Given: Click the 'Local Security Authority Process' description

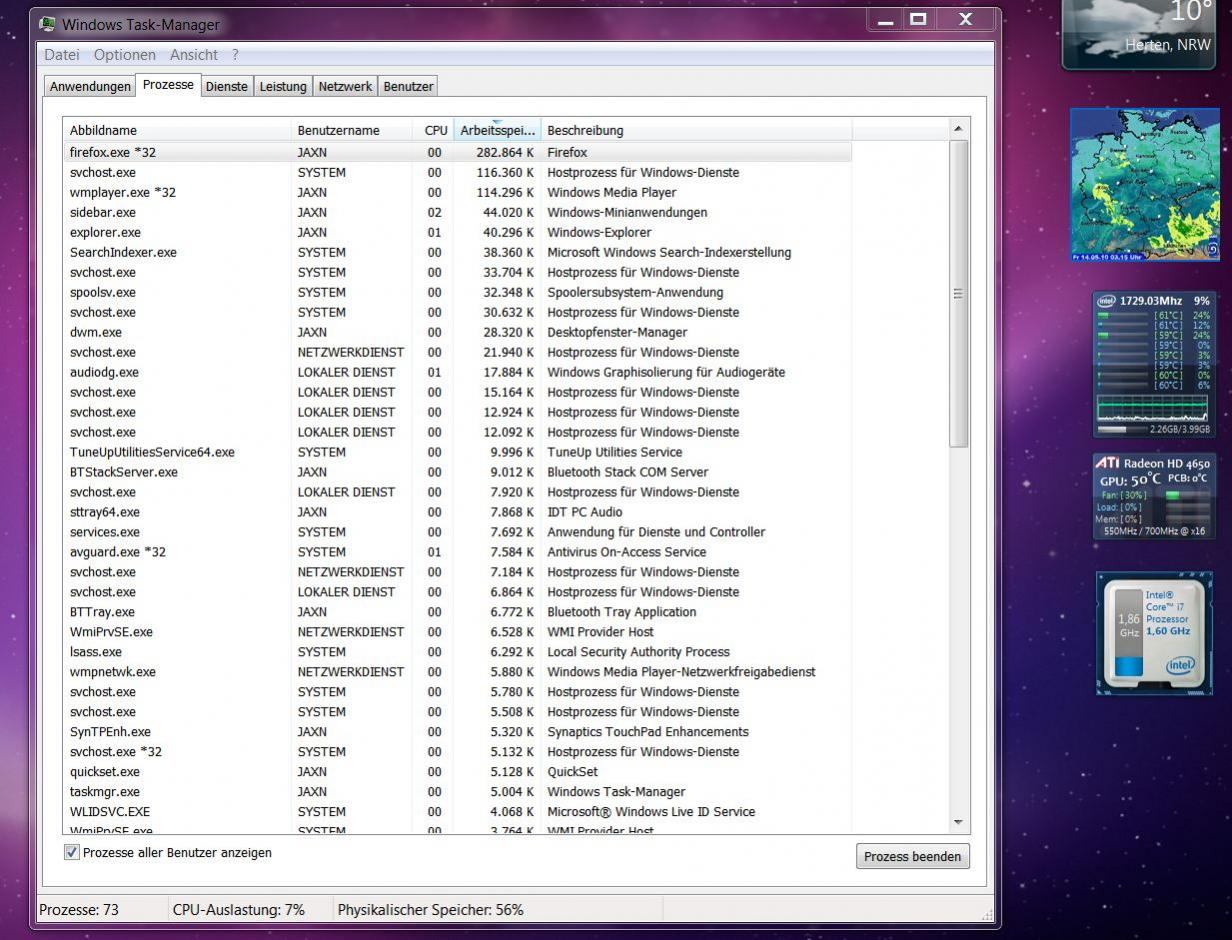Looking at the screenshot, I should (x=638, y=652).
